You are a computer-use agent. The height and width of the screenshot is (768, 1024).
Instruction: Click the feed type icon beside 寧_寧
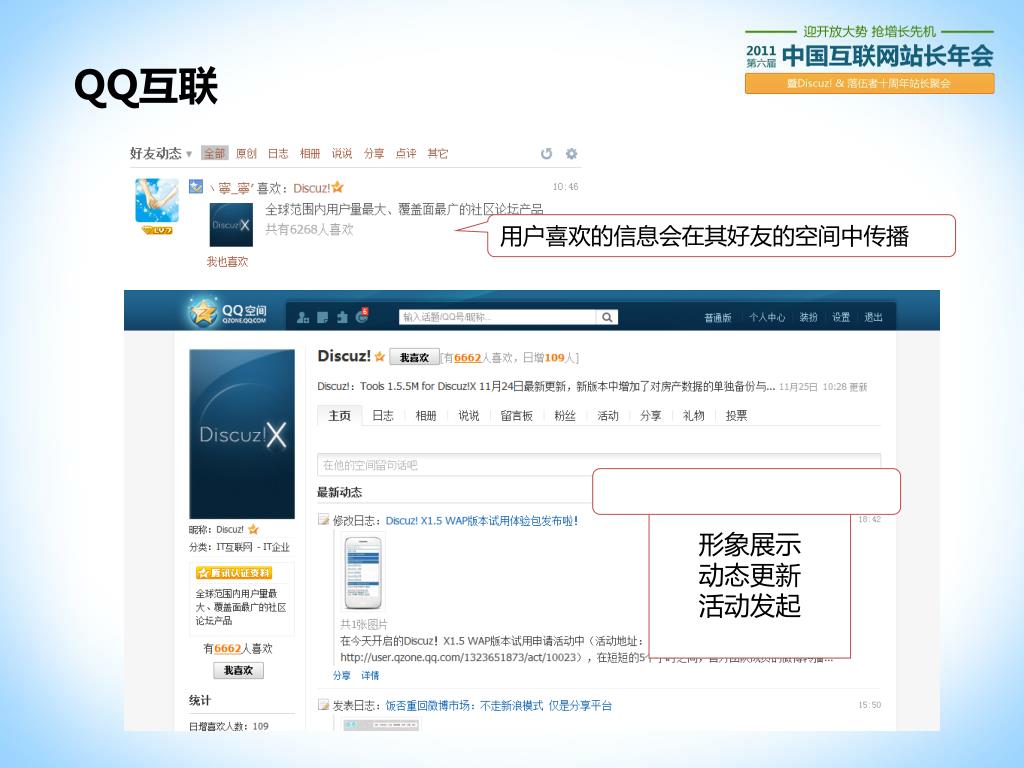[x=196, y=187]
